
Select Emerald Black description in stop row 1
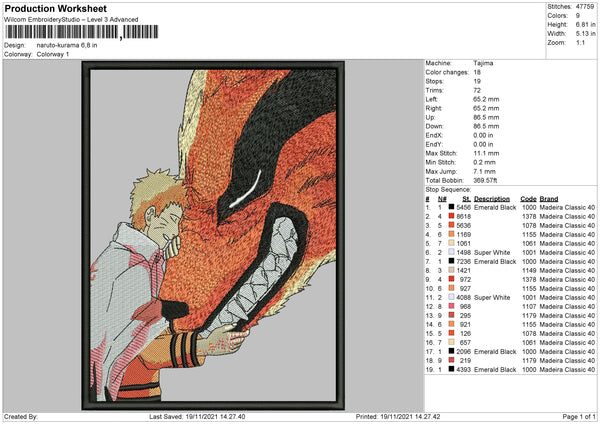[495, 207]
